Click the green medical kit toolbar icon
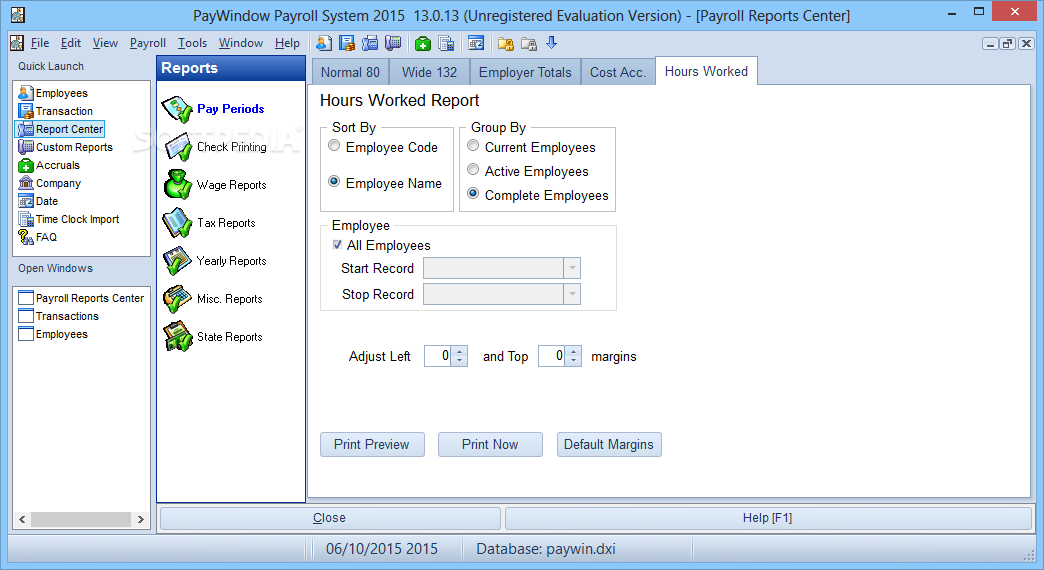 point(423,43)
